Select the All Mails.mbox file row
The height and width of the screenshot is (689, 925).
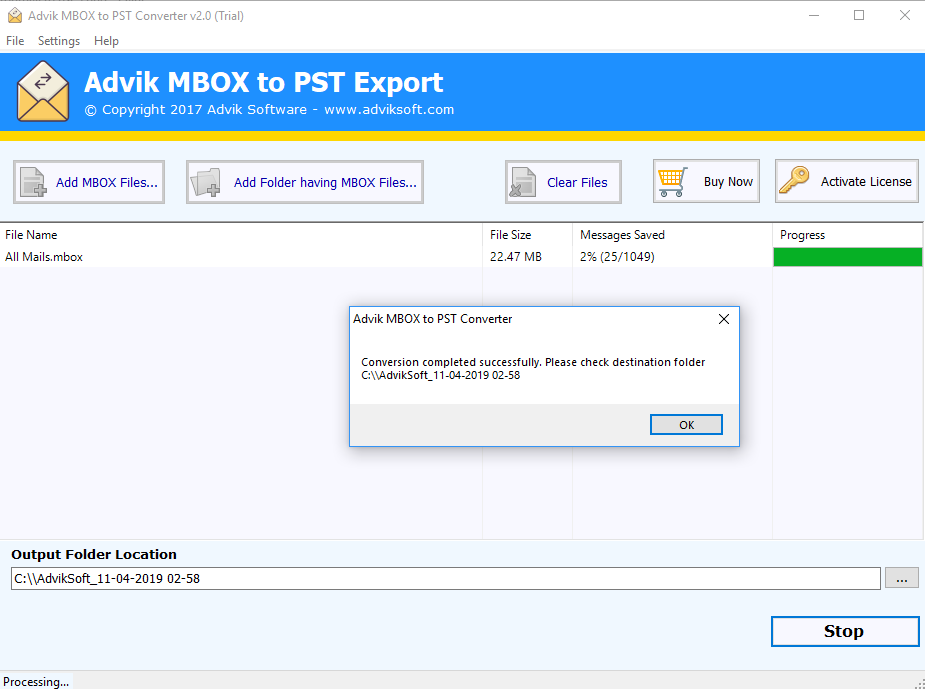click(x=461, y=257)
